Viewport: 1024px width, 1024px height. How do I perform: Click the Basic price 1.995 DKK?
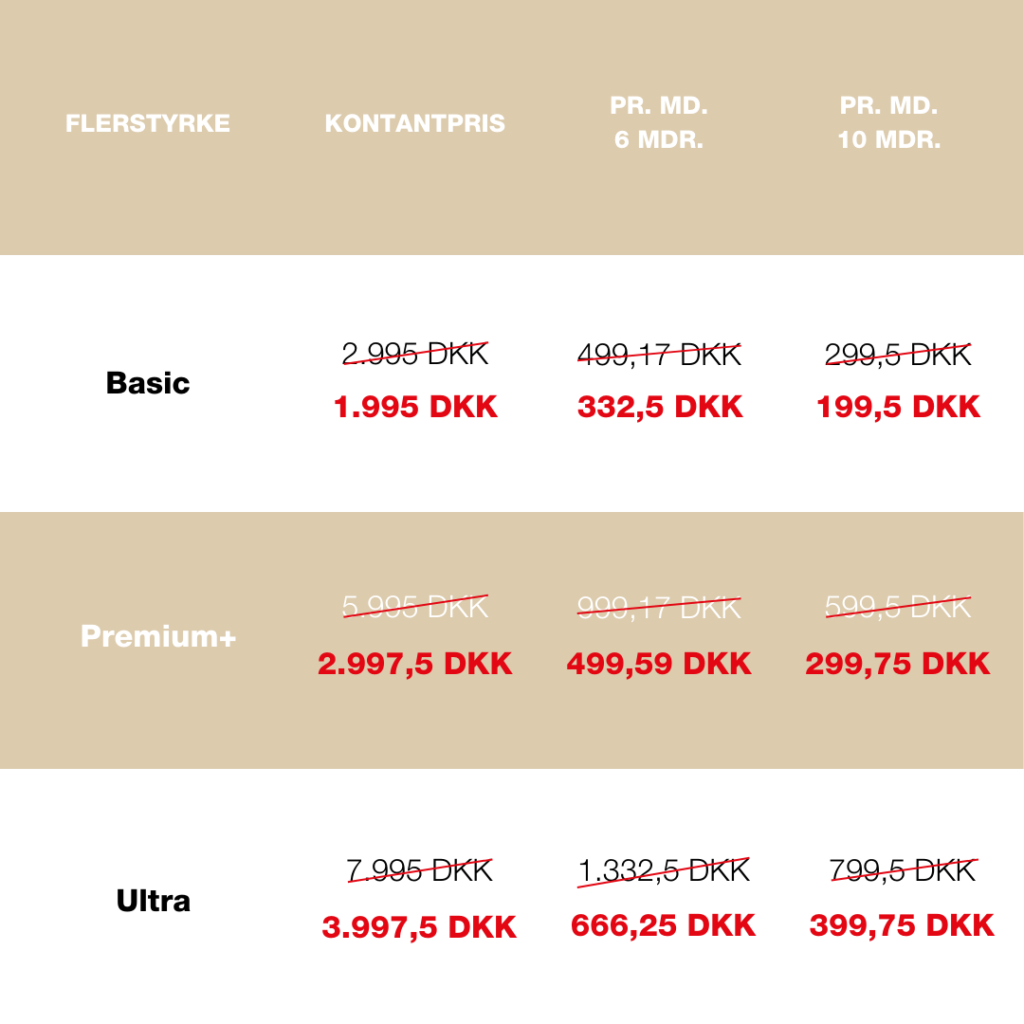point(415,408)
